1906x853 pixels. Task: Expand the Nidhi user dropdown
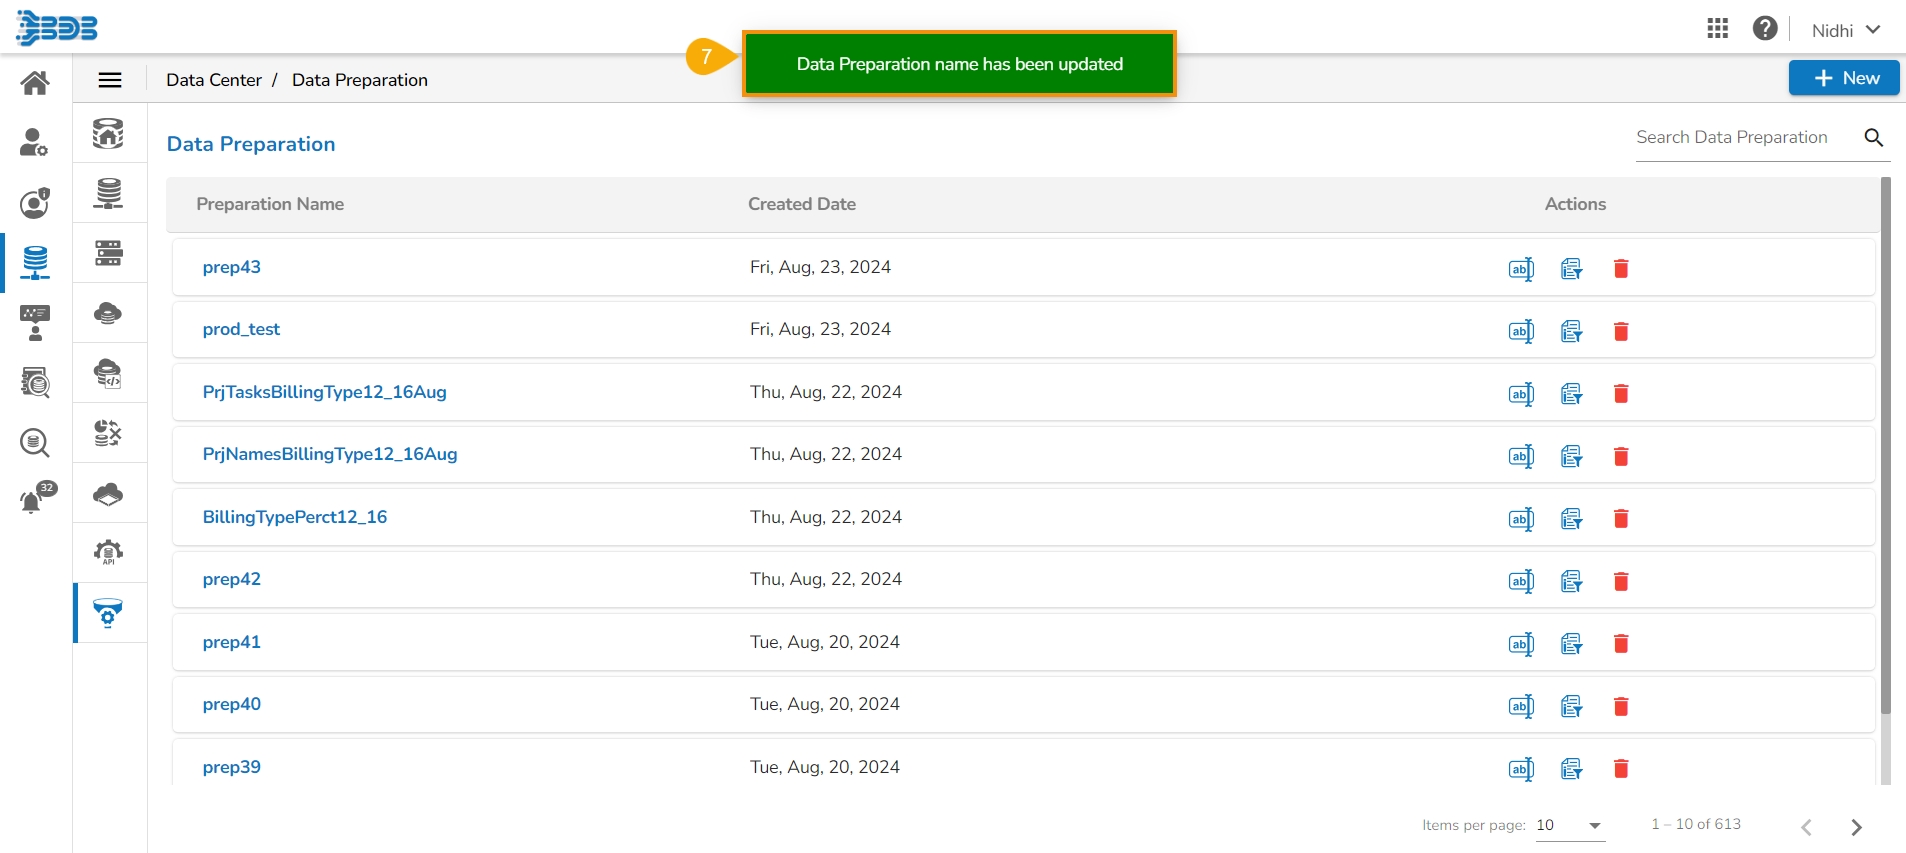[x=1845, y=30]
